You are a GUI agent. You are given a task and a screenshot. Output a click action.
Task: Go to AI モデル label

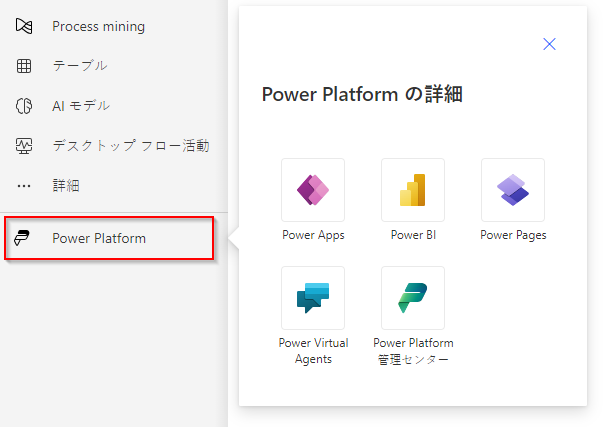[81, 106]
